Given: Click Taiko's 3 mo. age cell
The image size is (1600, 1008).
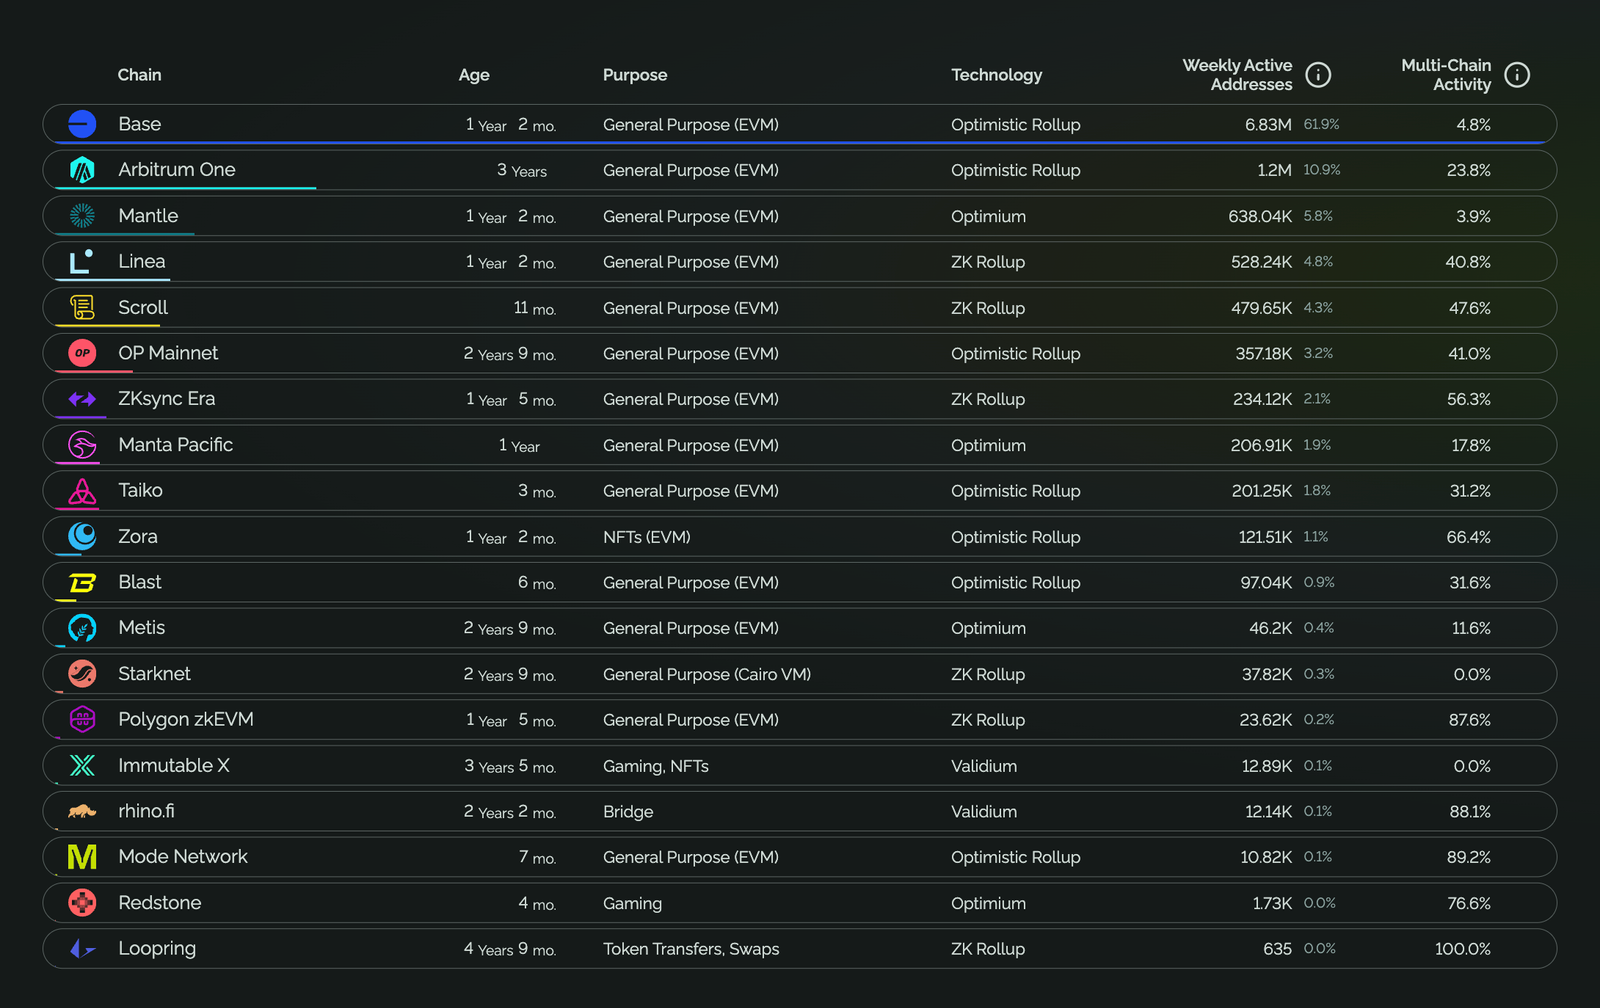Looking at the screenshot, I should [536, 491].
